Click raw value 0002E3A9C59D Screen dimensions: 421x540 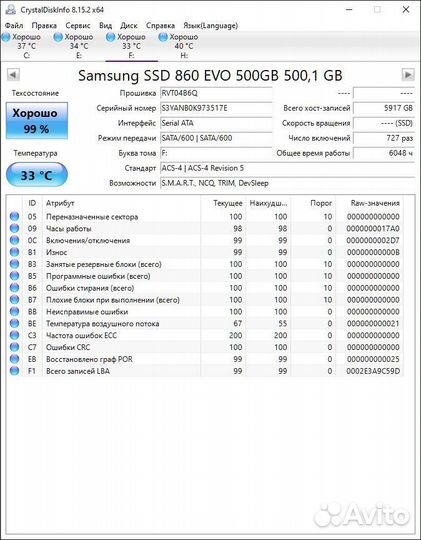click(x=373, y=371)
